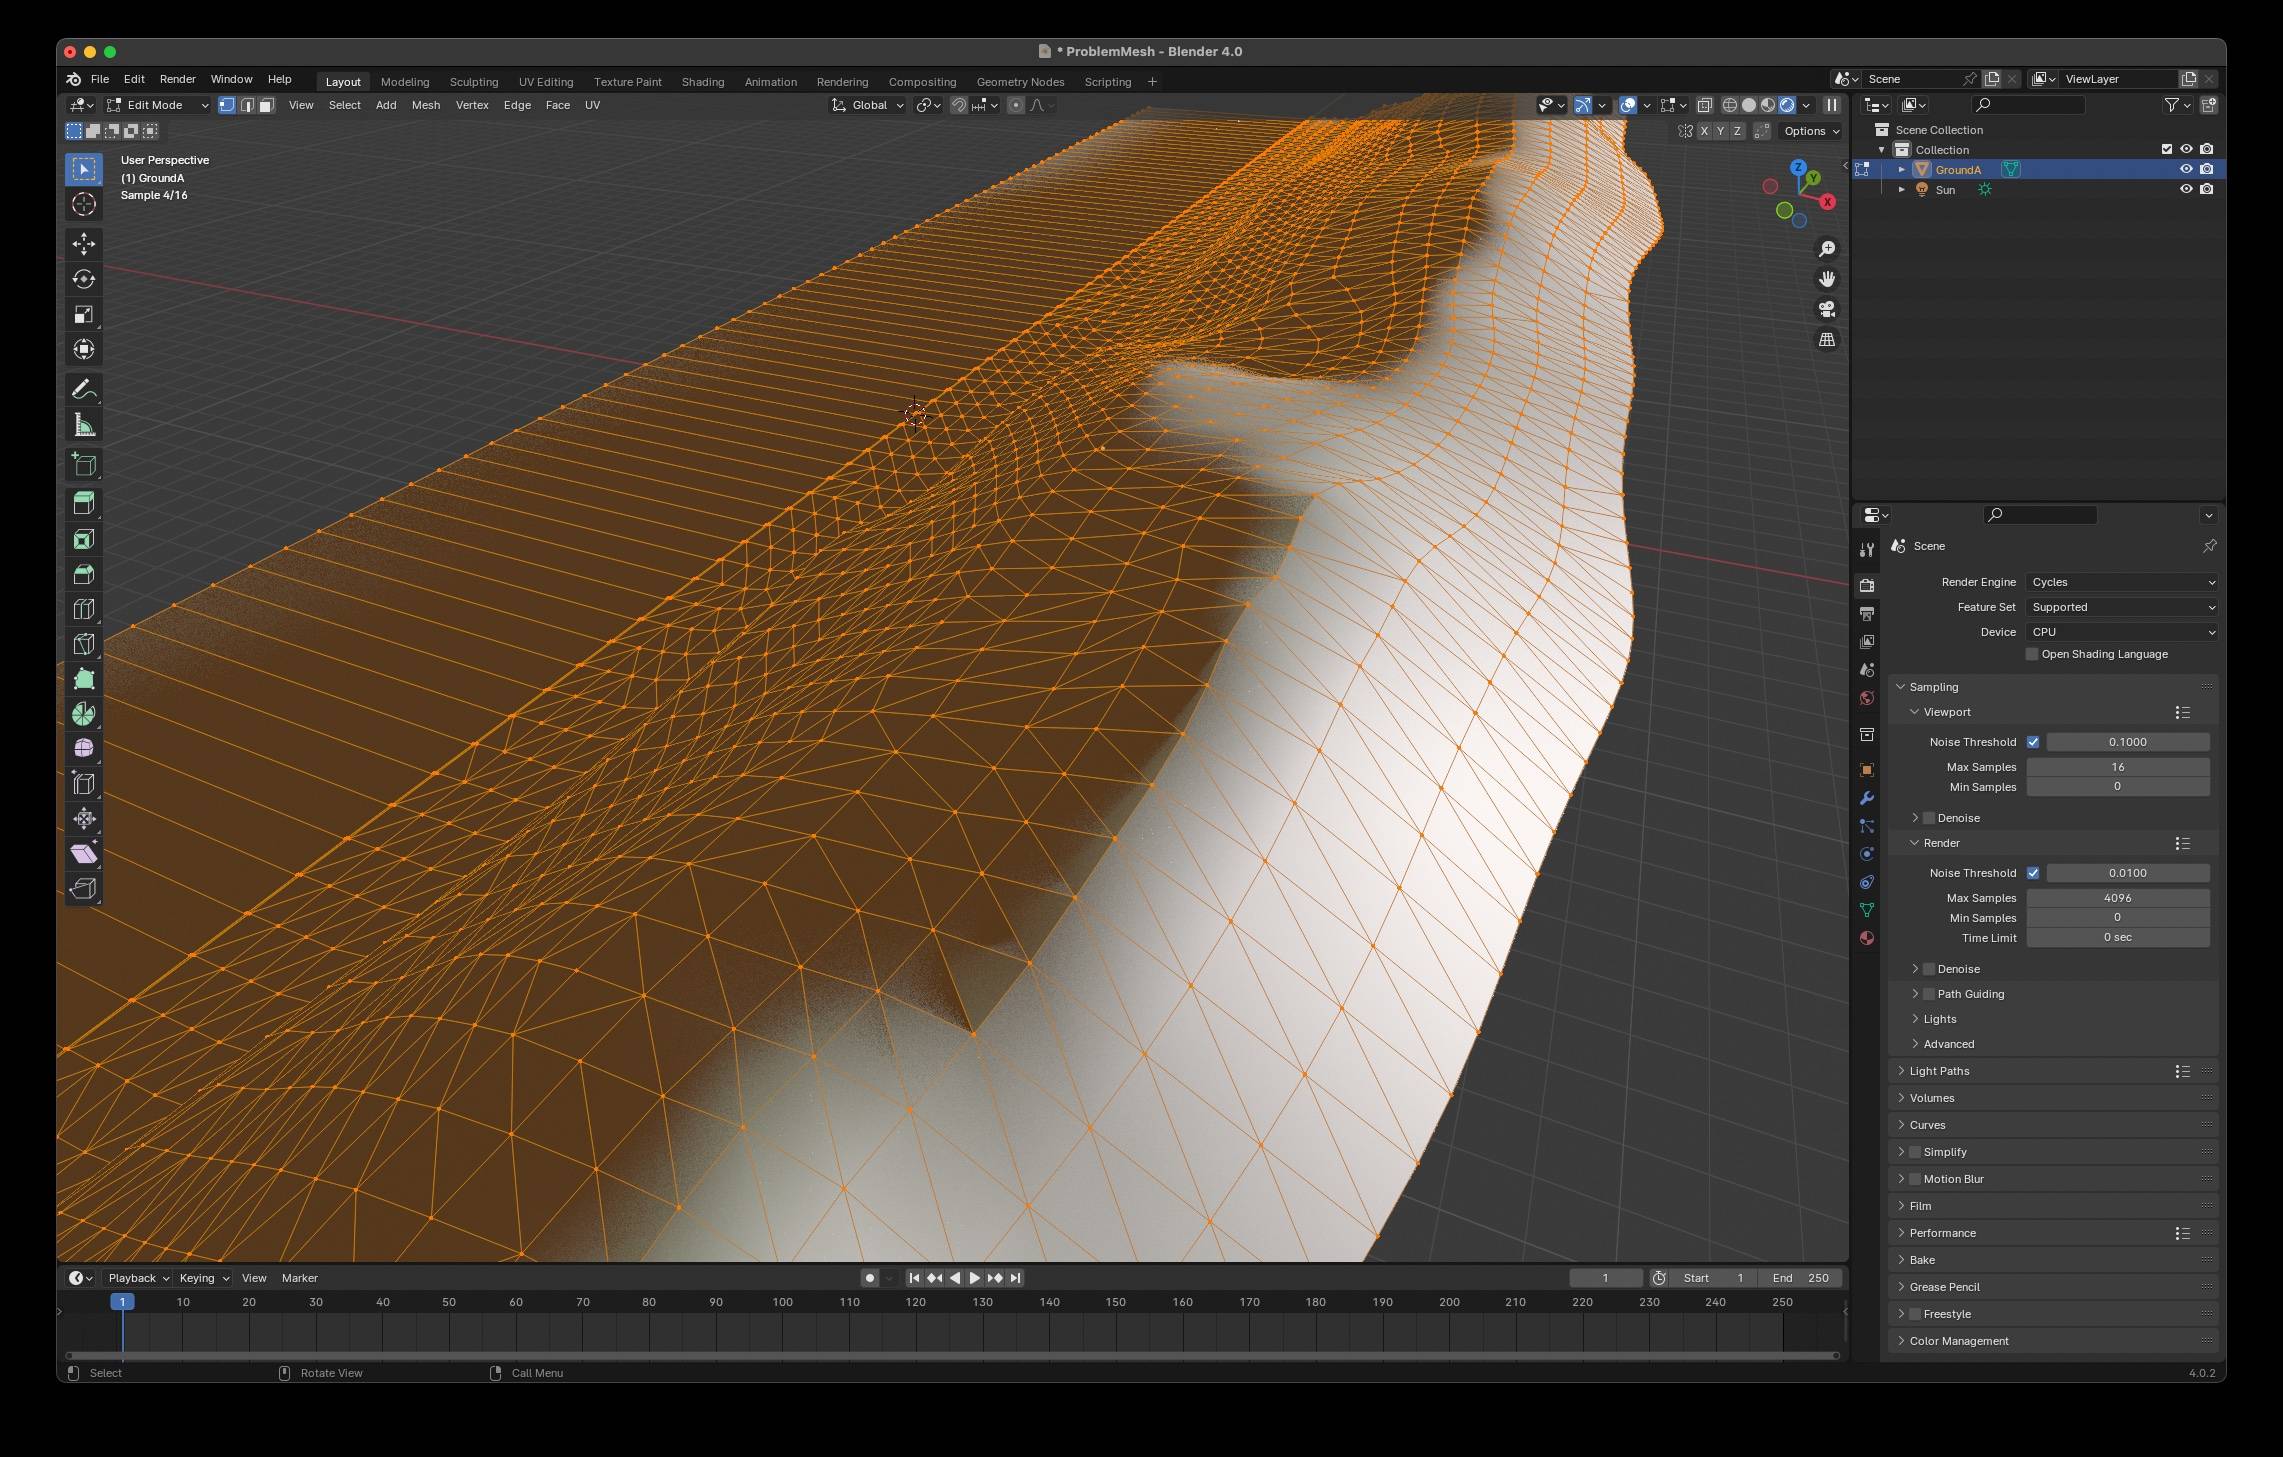This screenshot has height=1457, width=2283.
Task: Select the Poly Build tool
Action: [84, 679]
